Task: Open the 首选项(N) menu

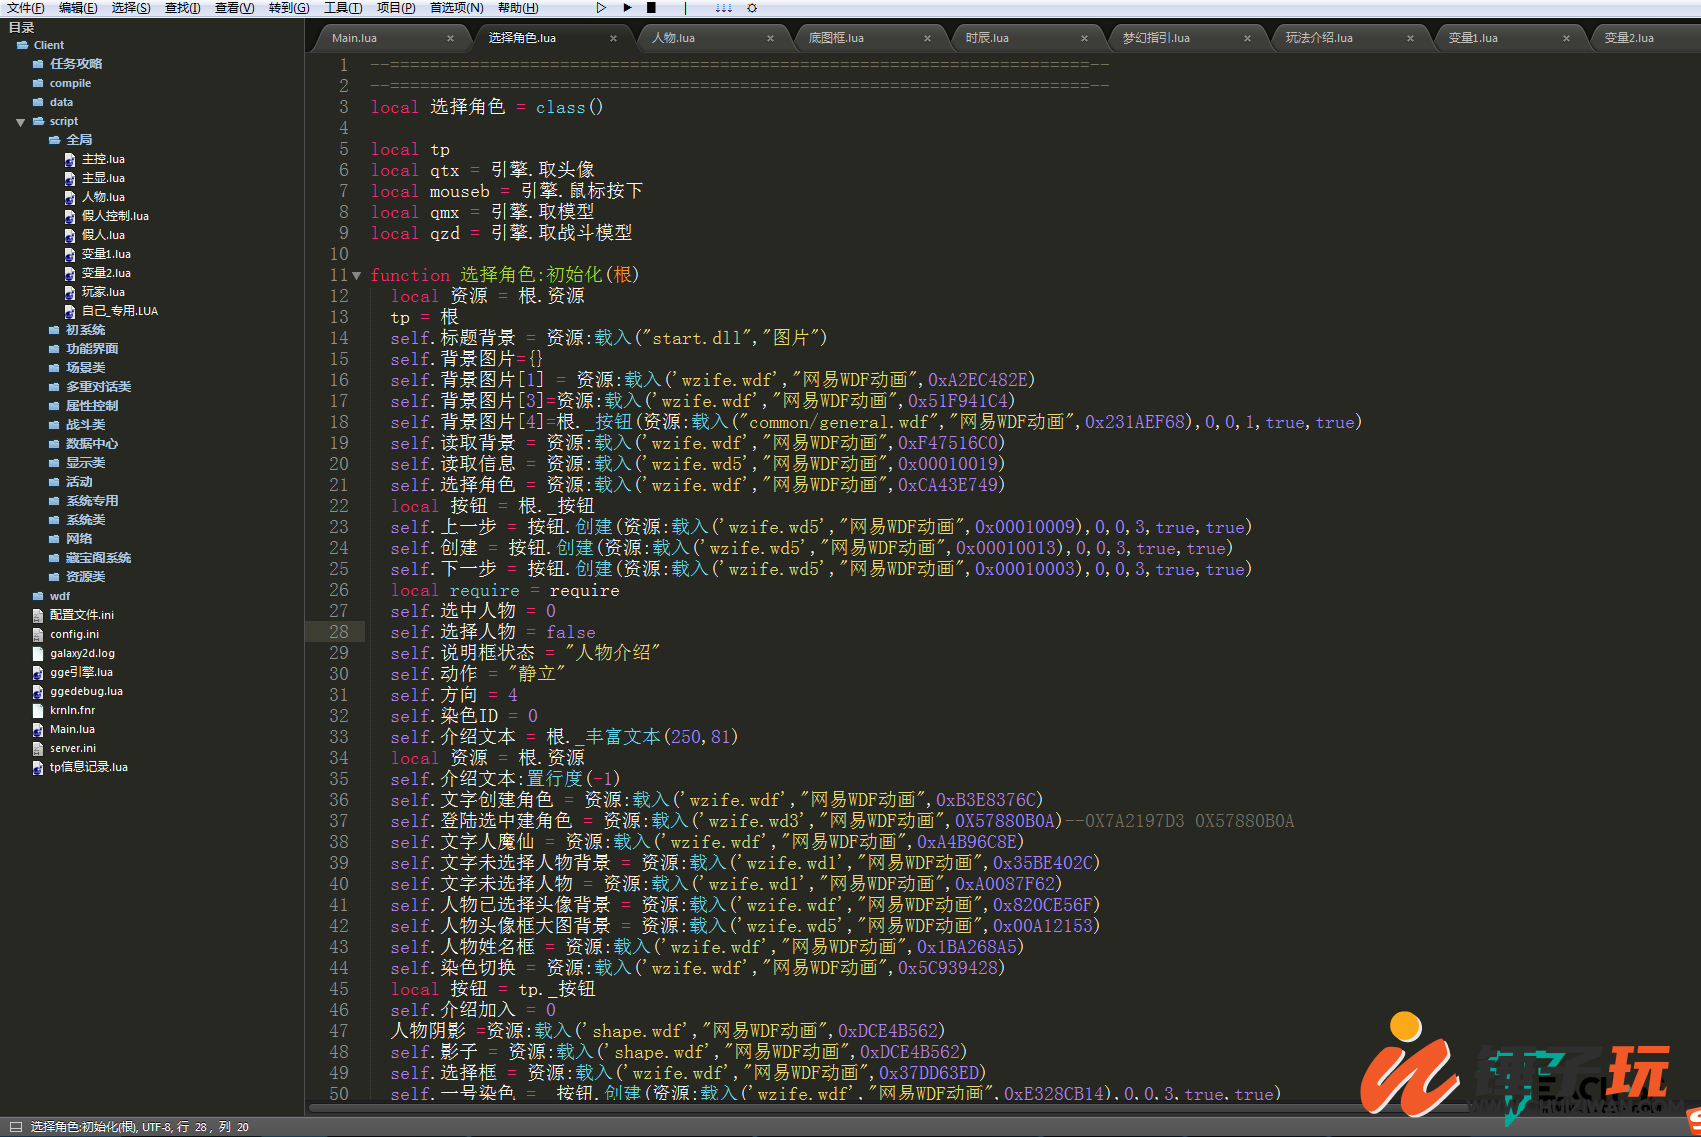Action: [x=456, y=8]
